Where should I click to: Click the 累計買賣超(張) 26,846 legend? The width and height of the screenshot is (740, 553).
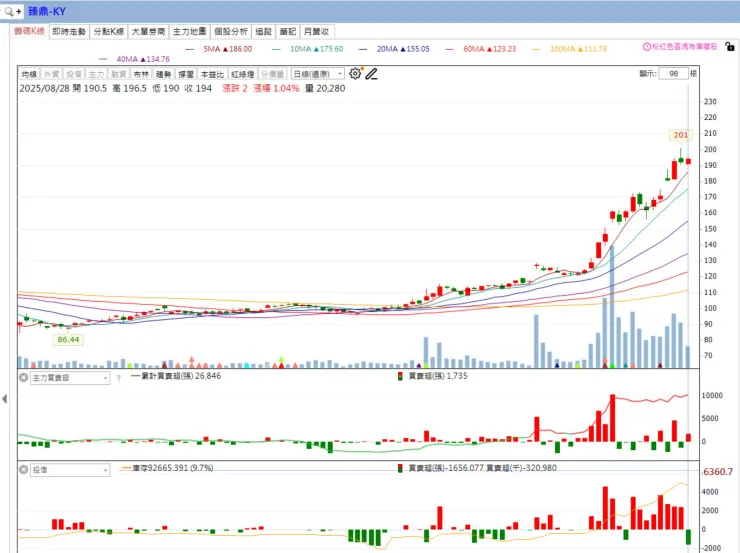(176, 376)
